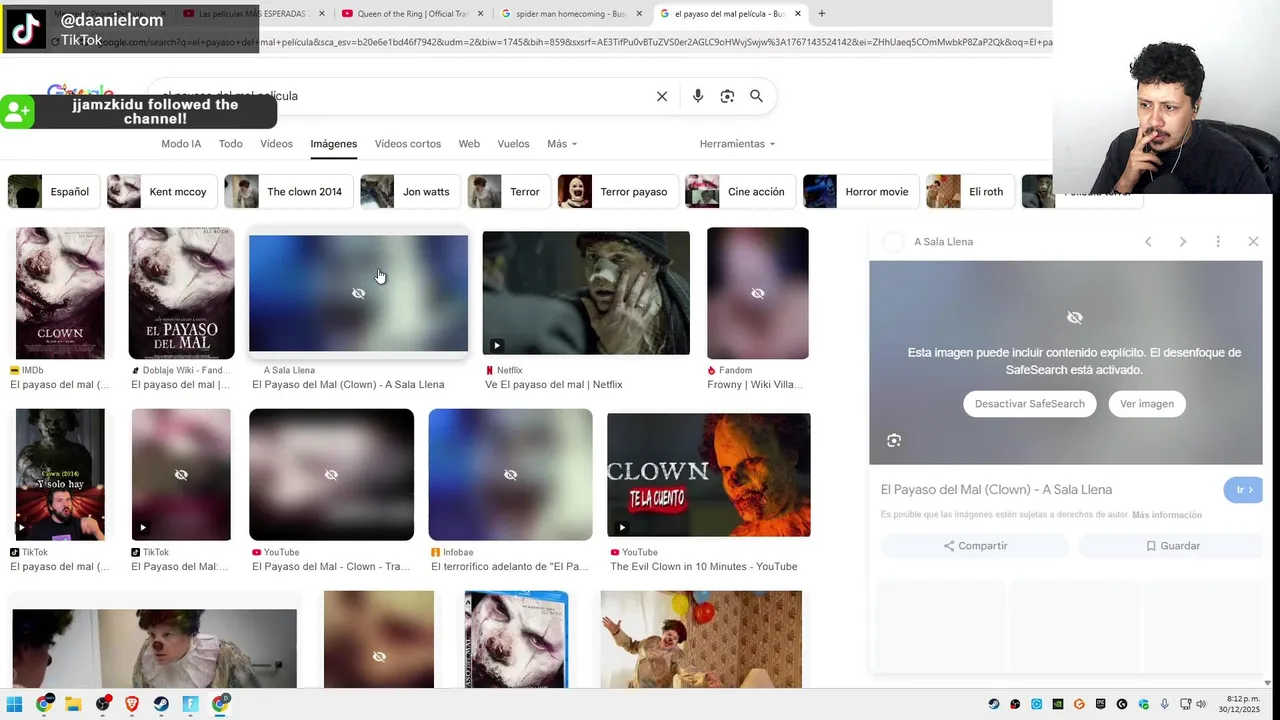Open the Netflix video thumbnail
This screenshot has width=1280, height=720.
click(586, 293)
